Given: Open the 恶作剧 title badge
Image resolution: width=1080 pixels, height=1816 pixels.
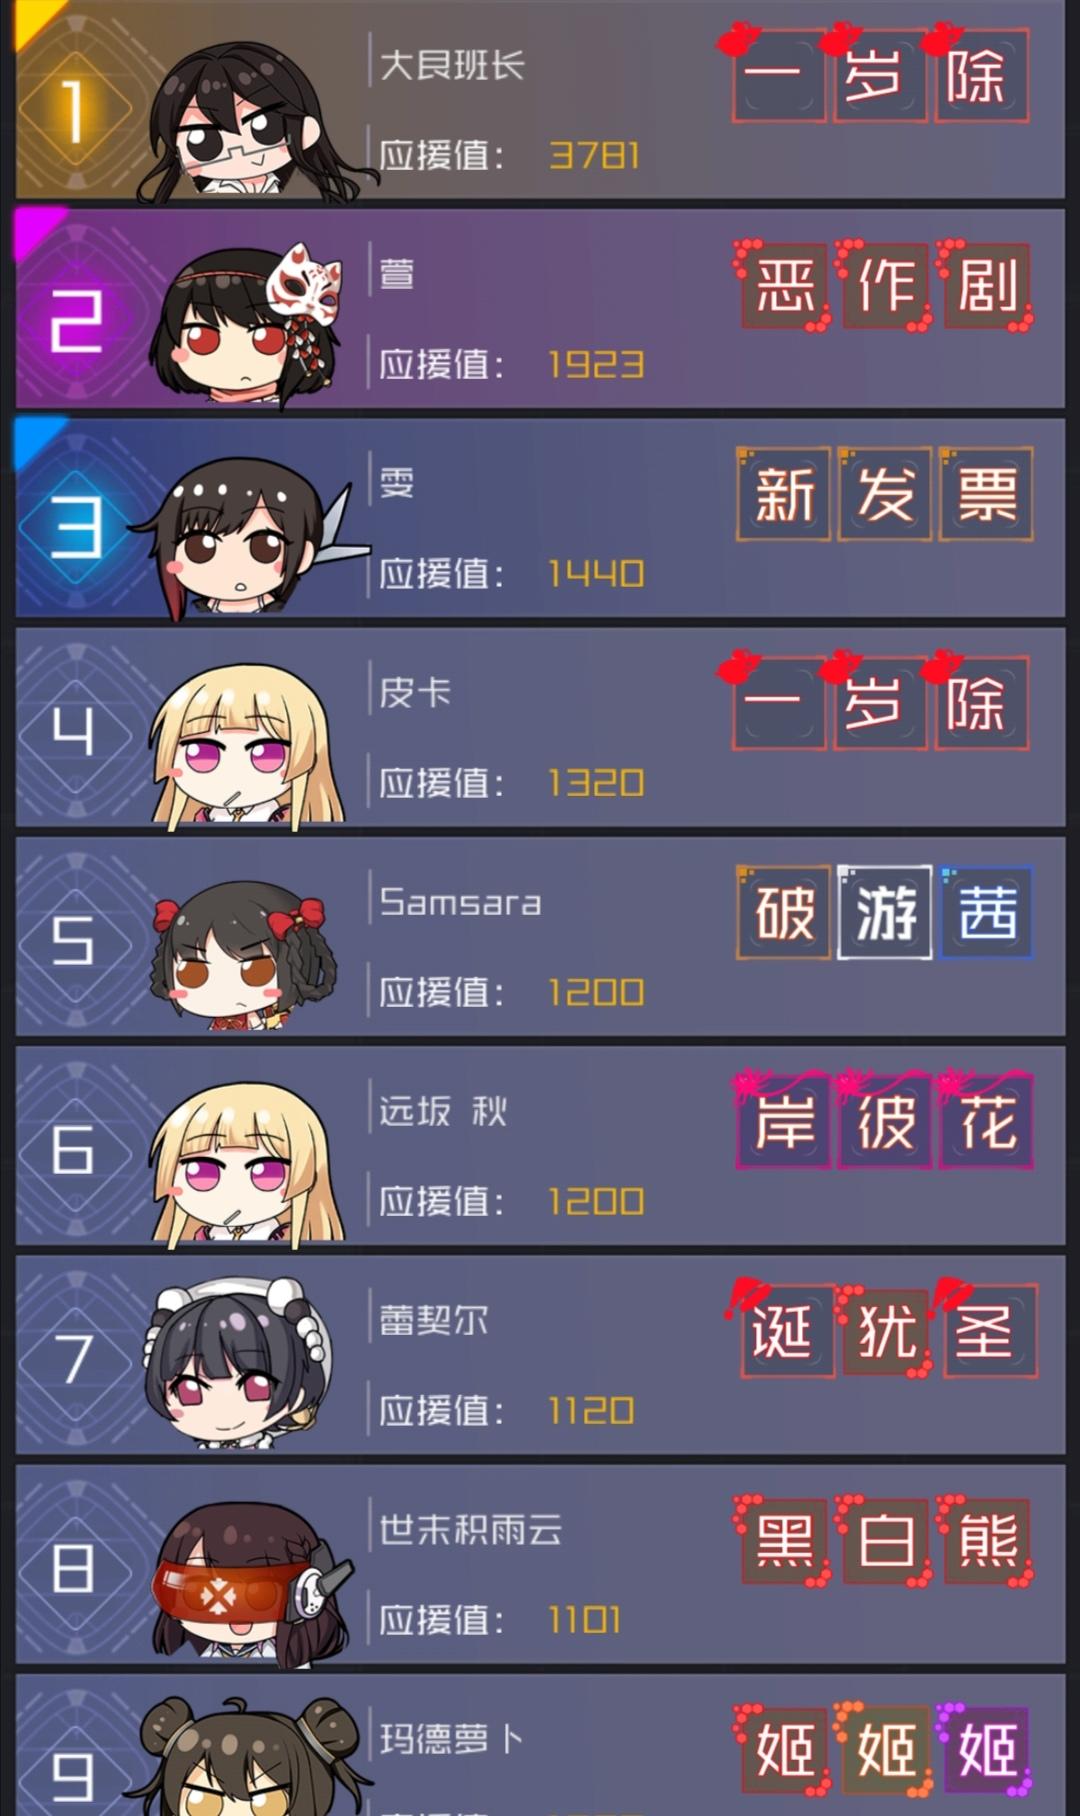Looking at the screenshot, I should [884, 285].
